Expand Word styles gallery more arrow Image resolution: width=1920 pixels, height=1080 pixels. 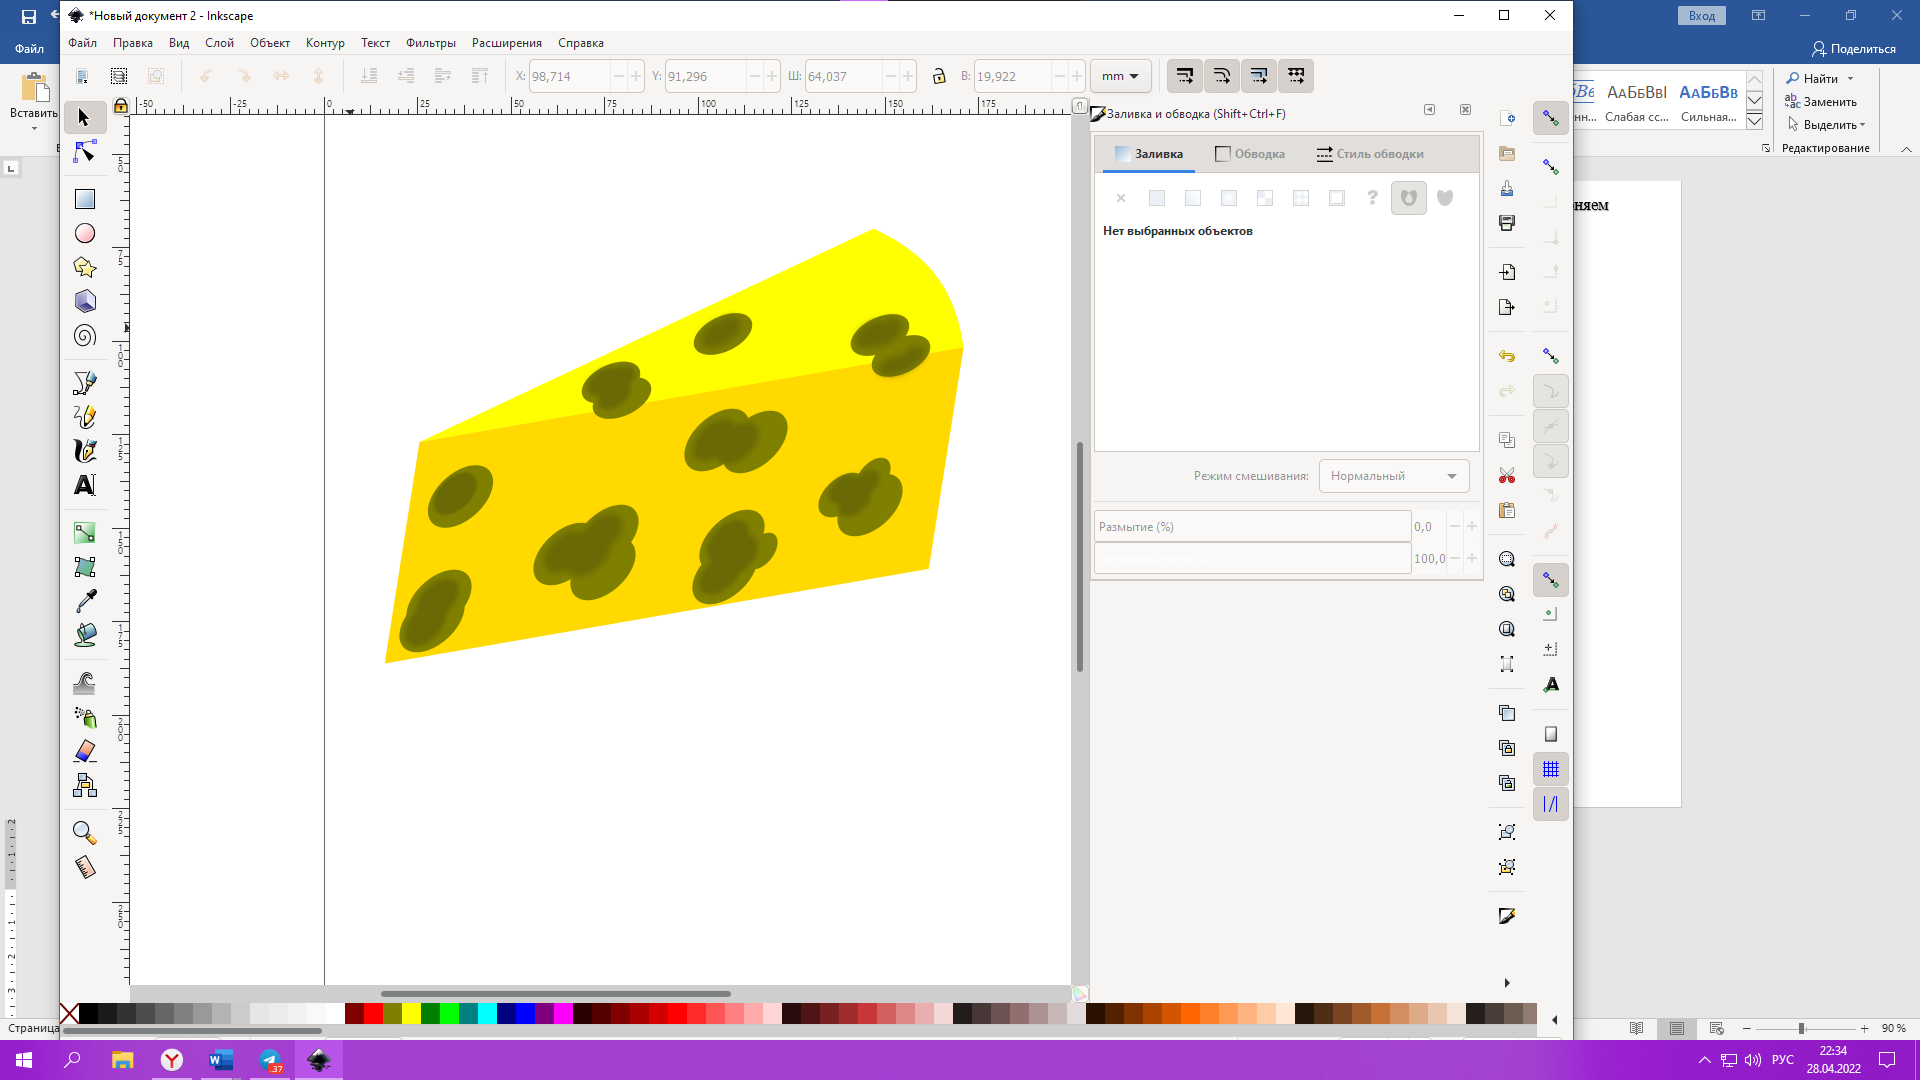pyautogui.click(x=1755, y=121)
